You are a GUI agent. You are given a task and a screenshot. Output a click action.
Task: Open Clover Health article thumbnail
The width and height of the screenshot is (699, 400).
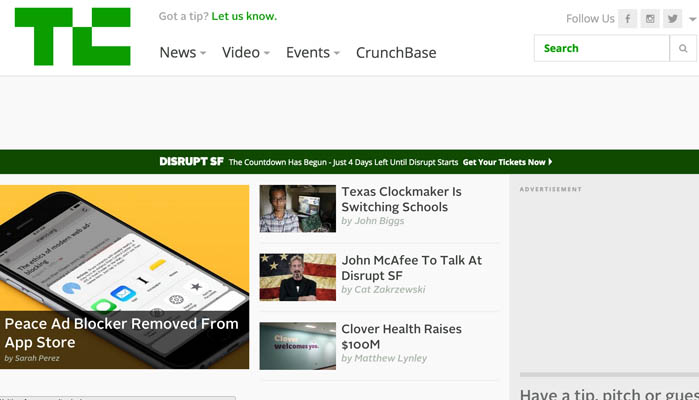pos(298,346)
